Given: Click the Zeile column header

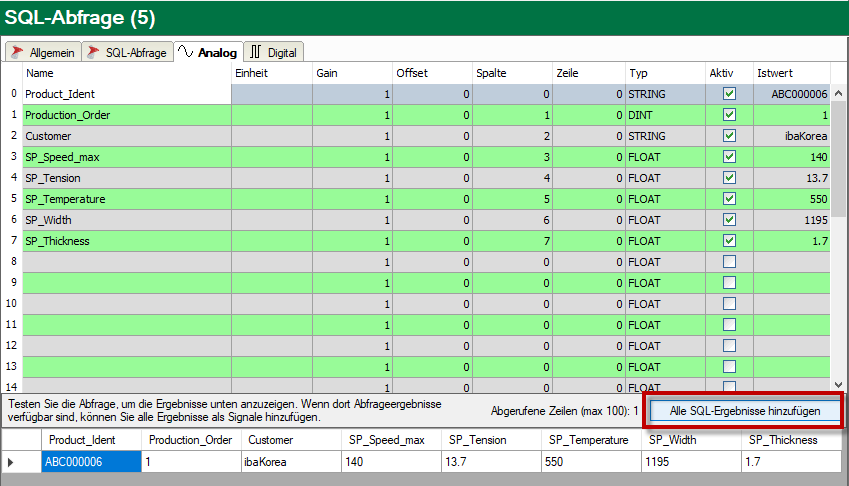Looking at the screenshot, I should tap(589, 73).
